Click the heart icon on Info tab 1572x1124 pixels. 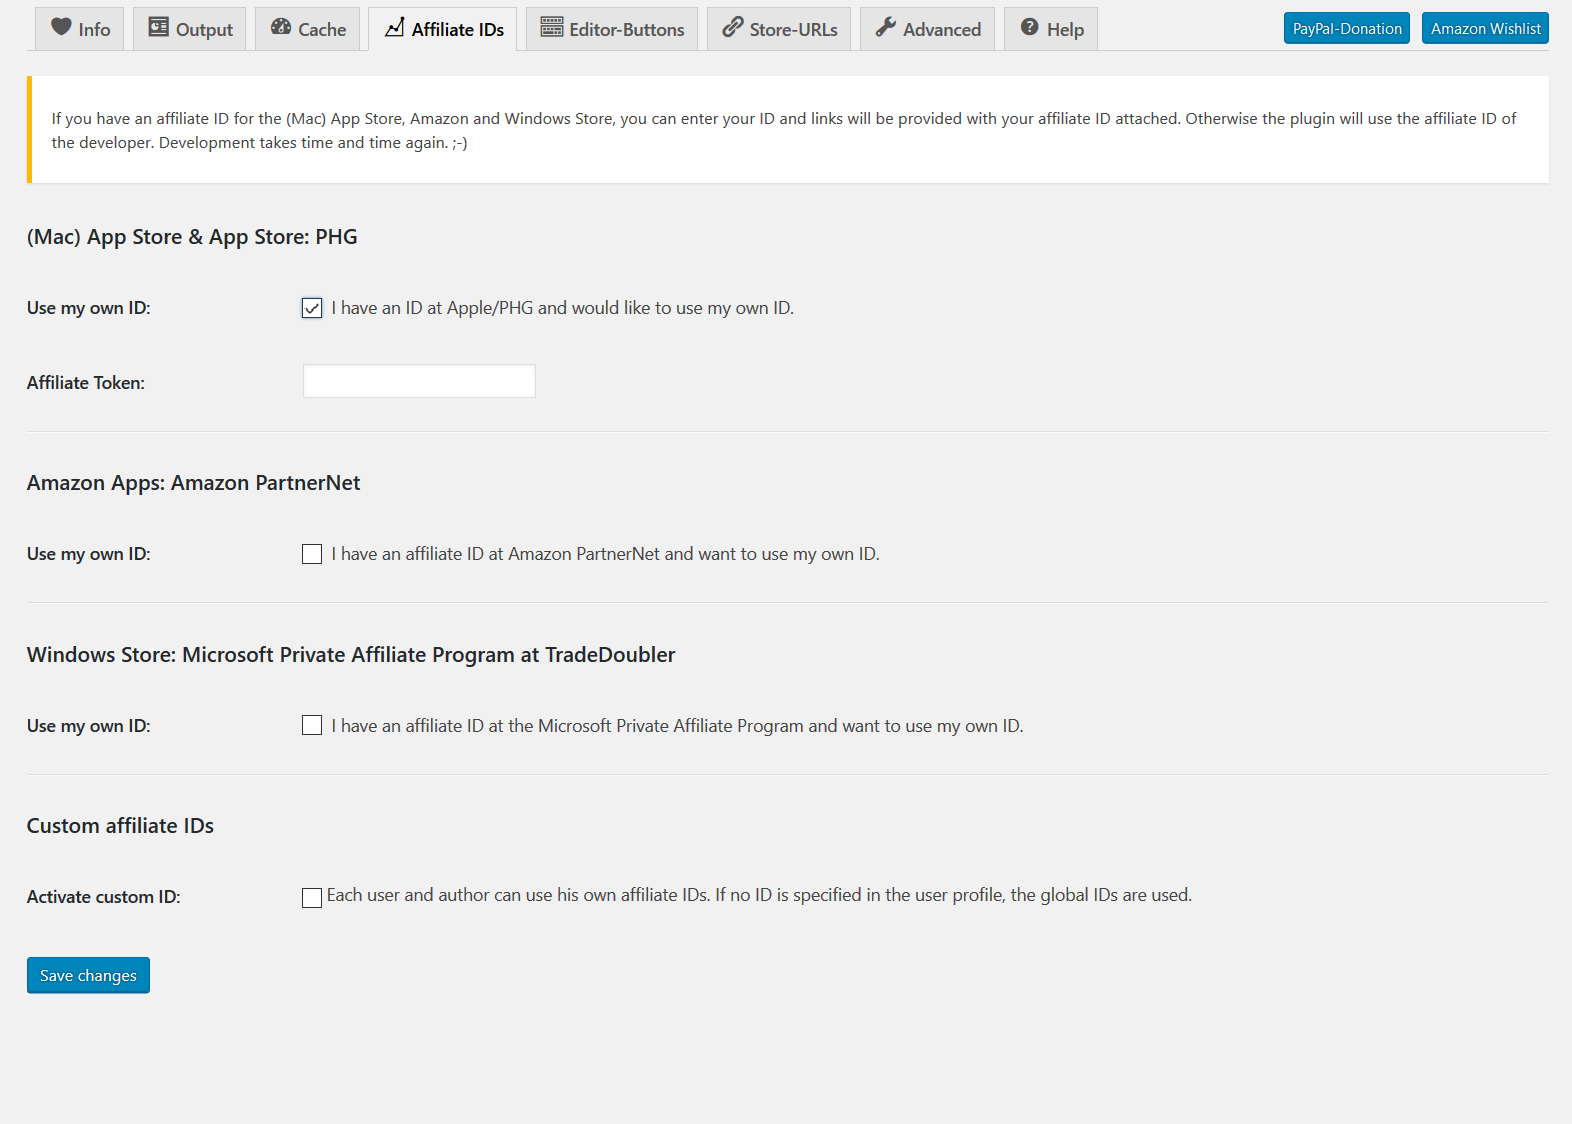pos(61,28)
